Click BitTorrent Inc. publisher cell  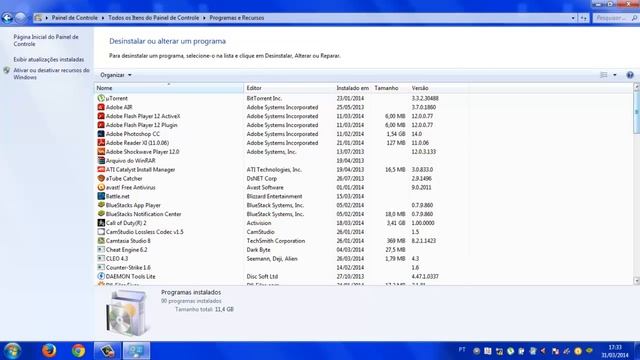click(x=264, y=98)
